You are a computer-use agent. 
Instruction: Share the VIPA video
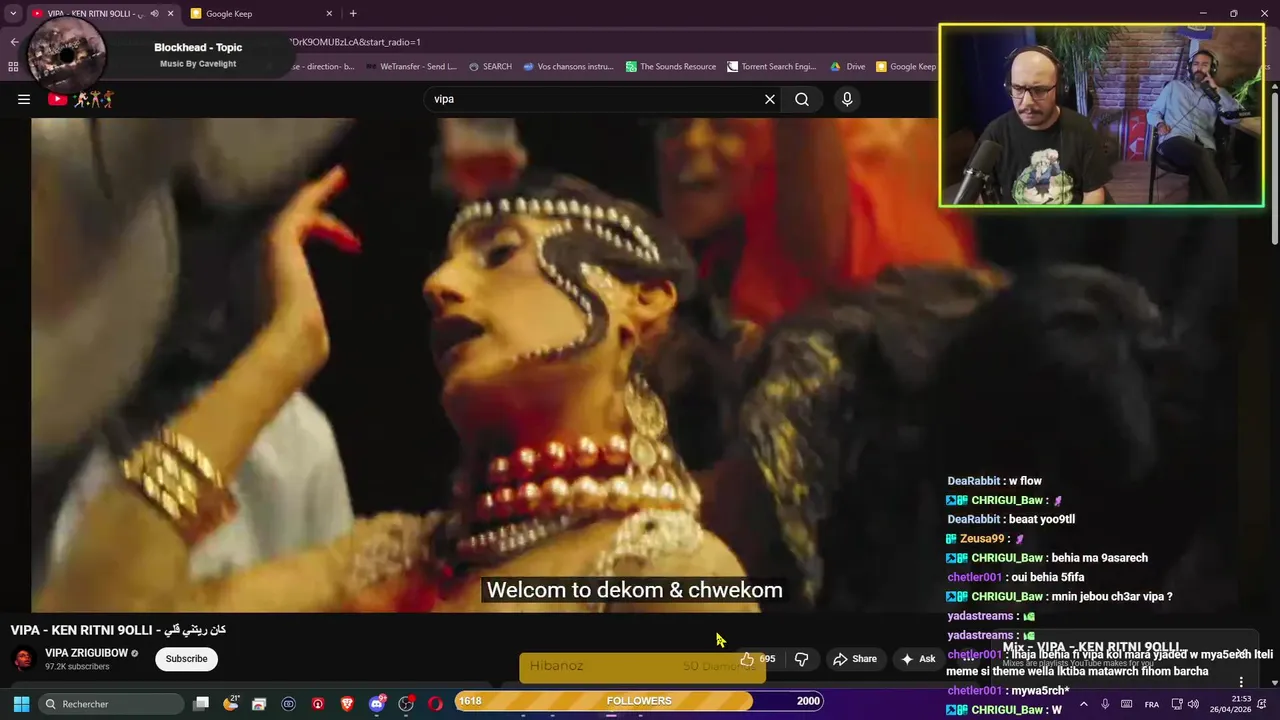pyautogui.click(x=855, y=659)
